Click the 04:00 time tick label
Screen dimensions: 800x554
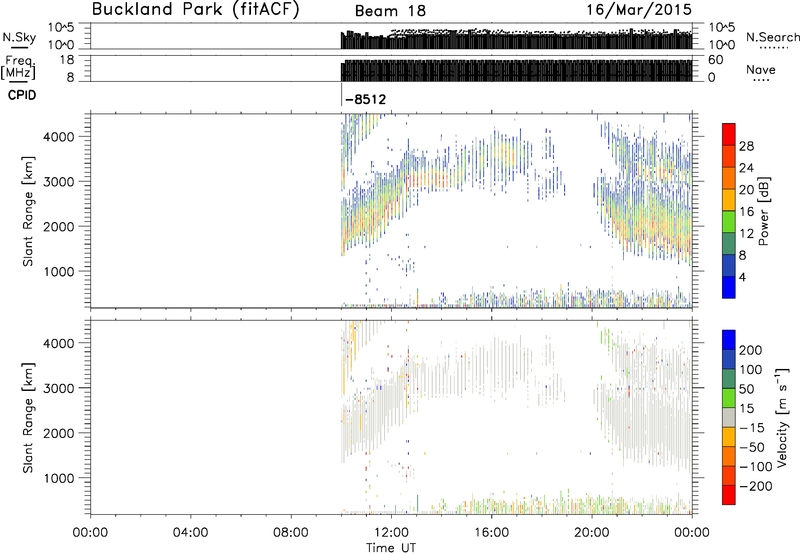click(x=190, y=533)
